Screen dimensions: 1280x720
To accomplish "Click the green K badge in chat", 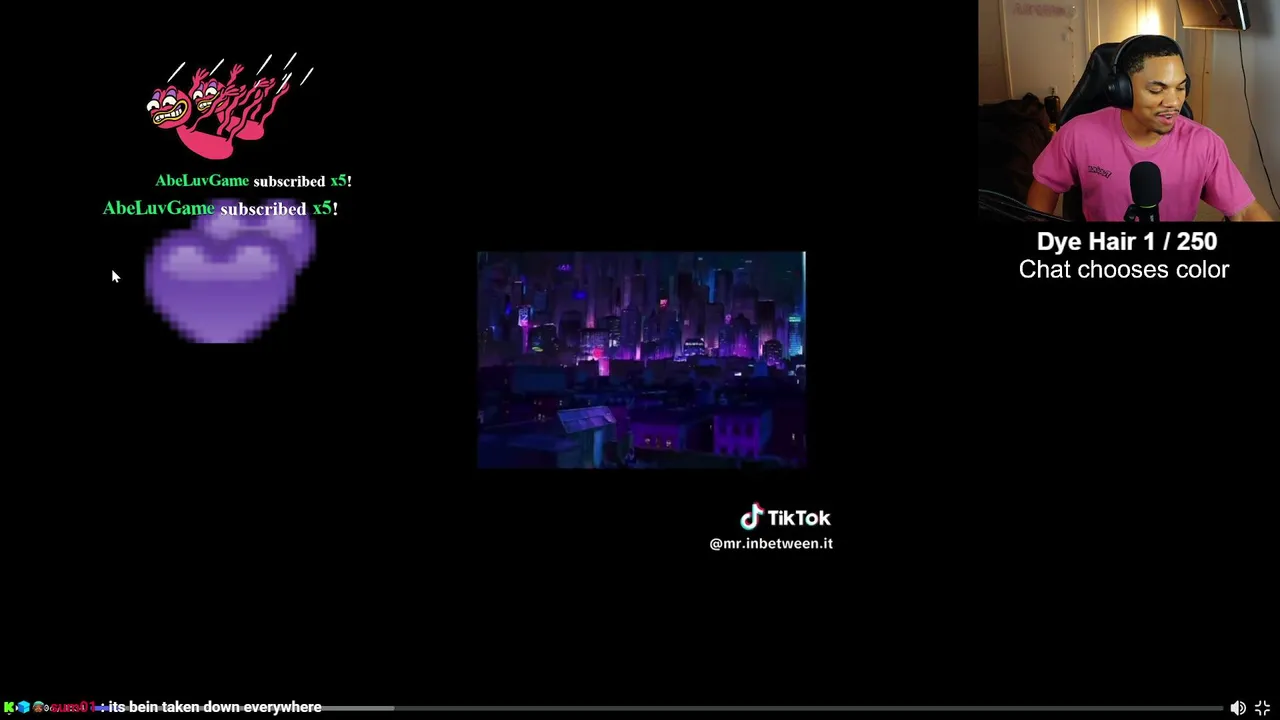I will [9, 708].
